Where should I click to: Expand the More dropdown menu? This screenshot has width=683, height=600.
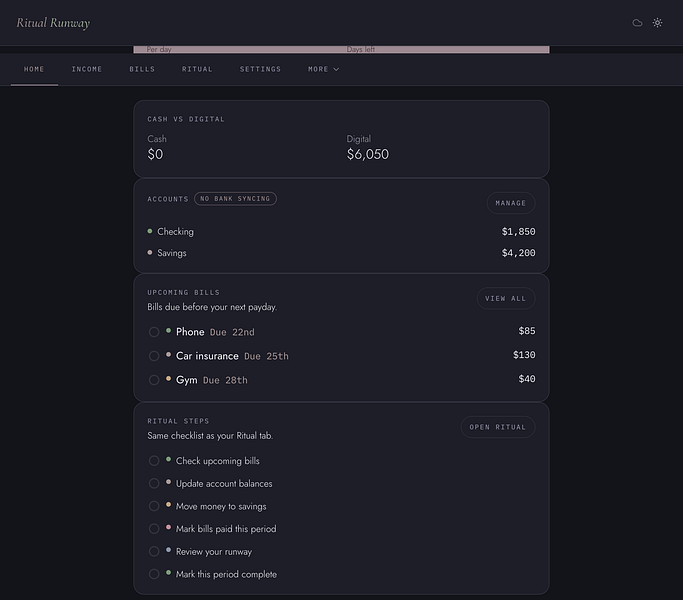click(x=323, y=69)
